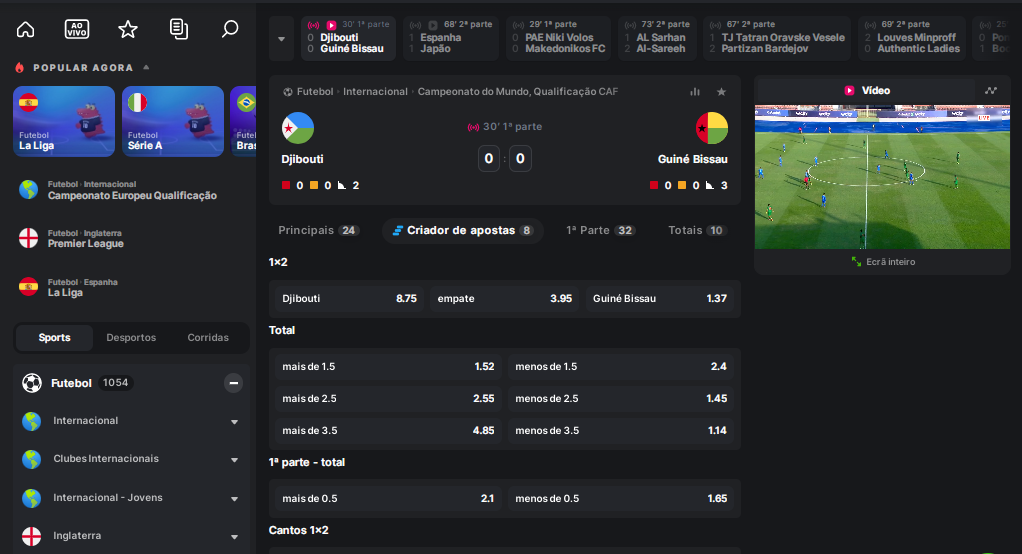Show match statistics bar chart icon
Viewport: 1022px width, 554px height.
click(695, 92)
